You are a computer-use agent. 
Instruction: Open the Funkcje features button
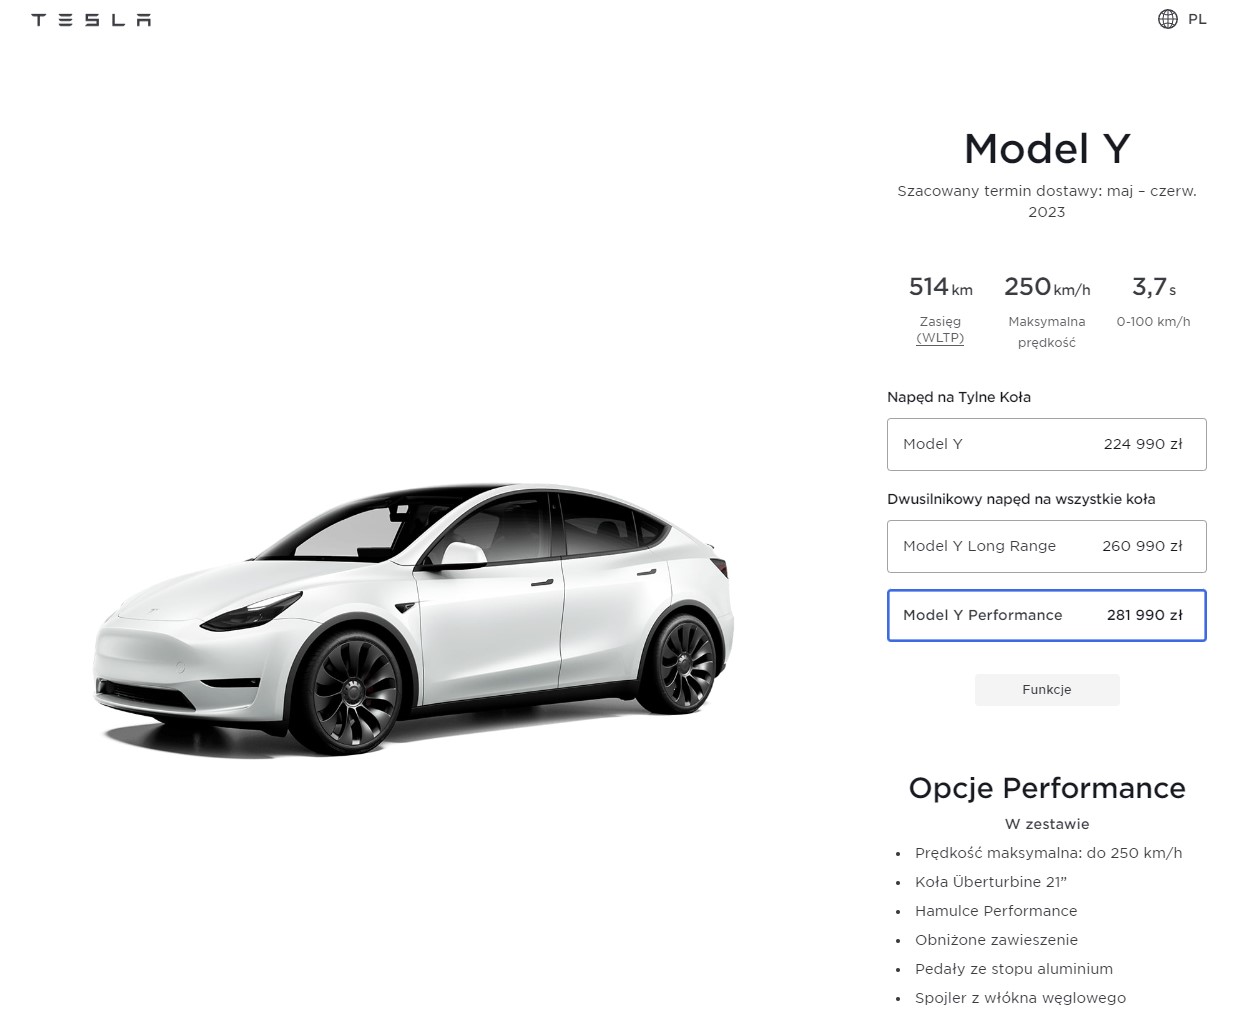pyautogui.click(x=1046, y=690)
